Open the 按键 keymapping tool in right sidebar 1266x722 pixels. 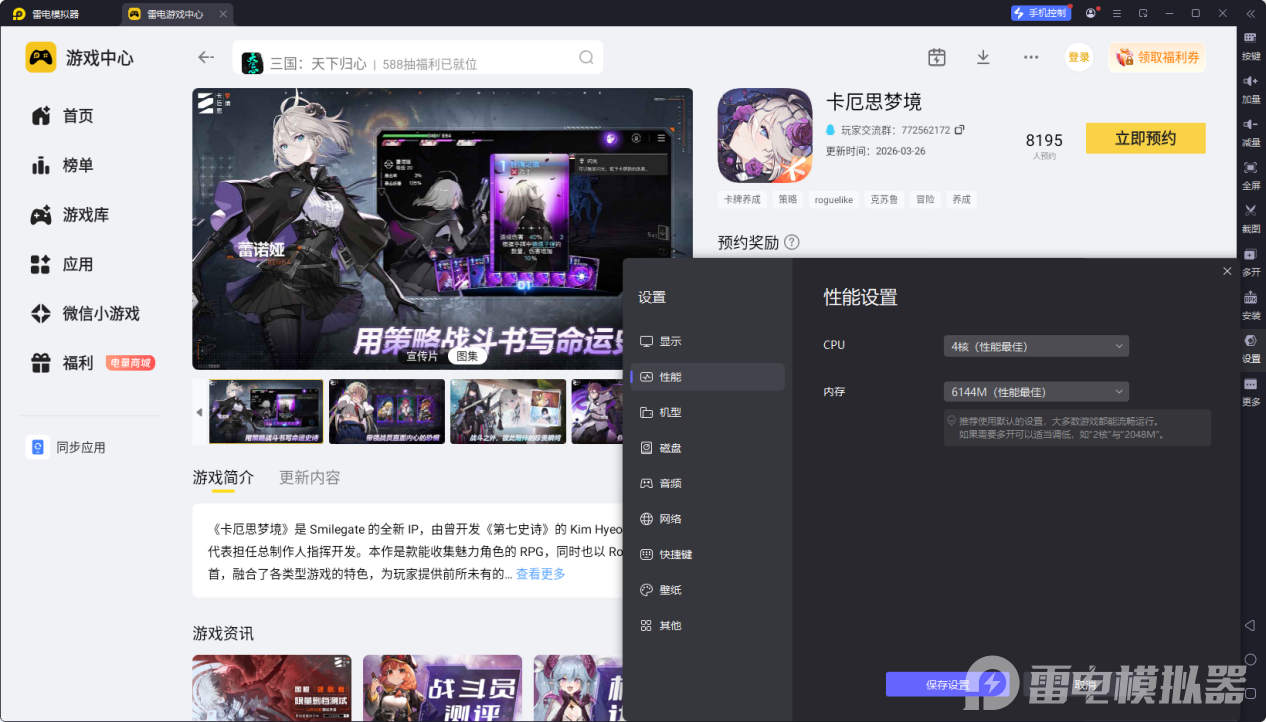click(x=1251, y=43)
